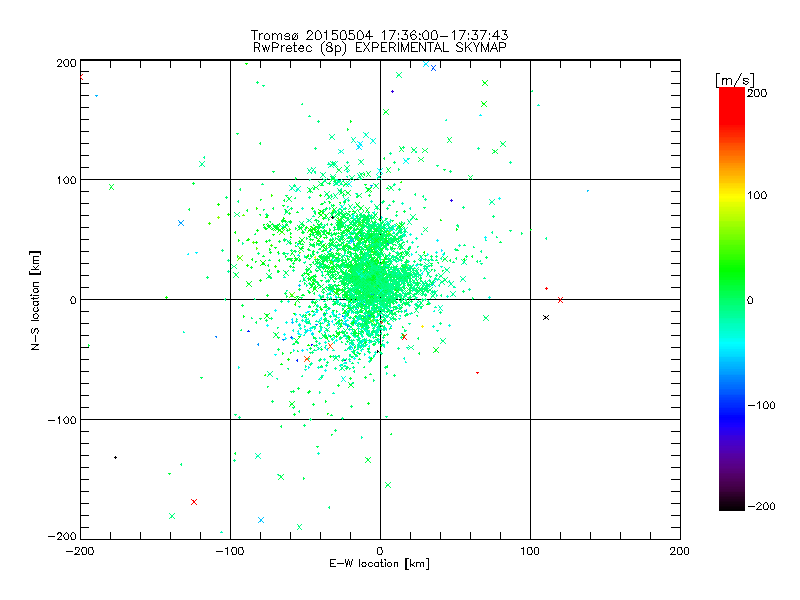The height and width of the screenshot is (600, 800).
Task: Click the x-axis tick label "0"
Action: (x=380, y=551)
